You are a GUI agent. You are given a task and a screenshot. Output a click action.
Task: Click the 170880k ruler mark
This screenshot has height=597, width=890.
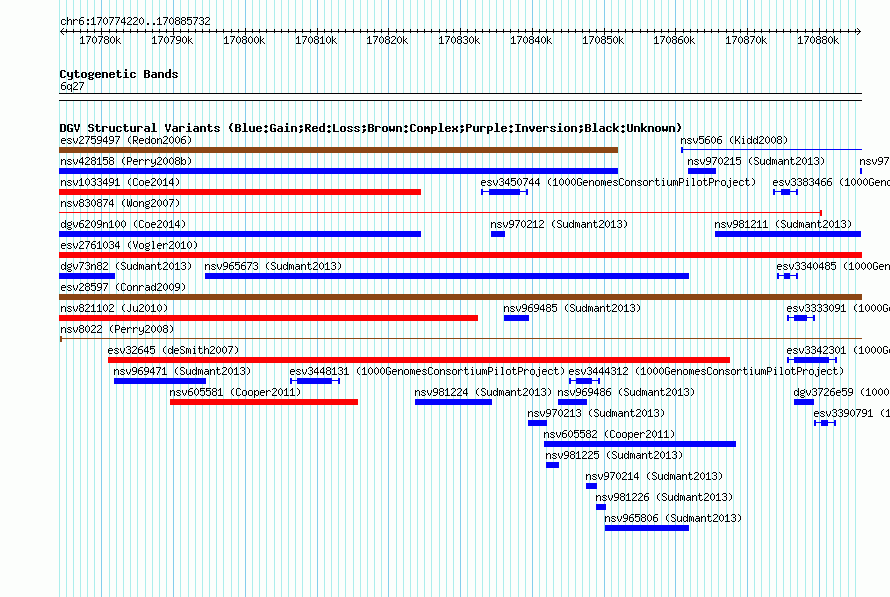coord(818,40)
